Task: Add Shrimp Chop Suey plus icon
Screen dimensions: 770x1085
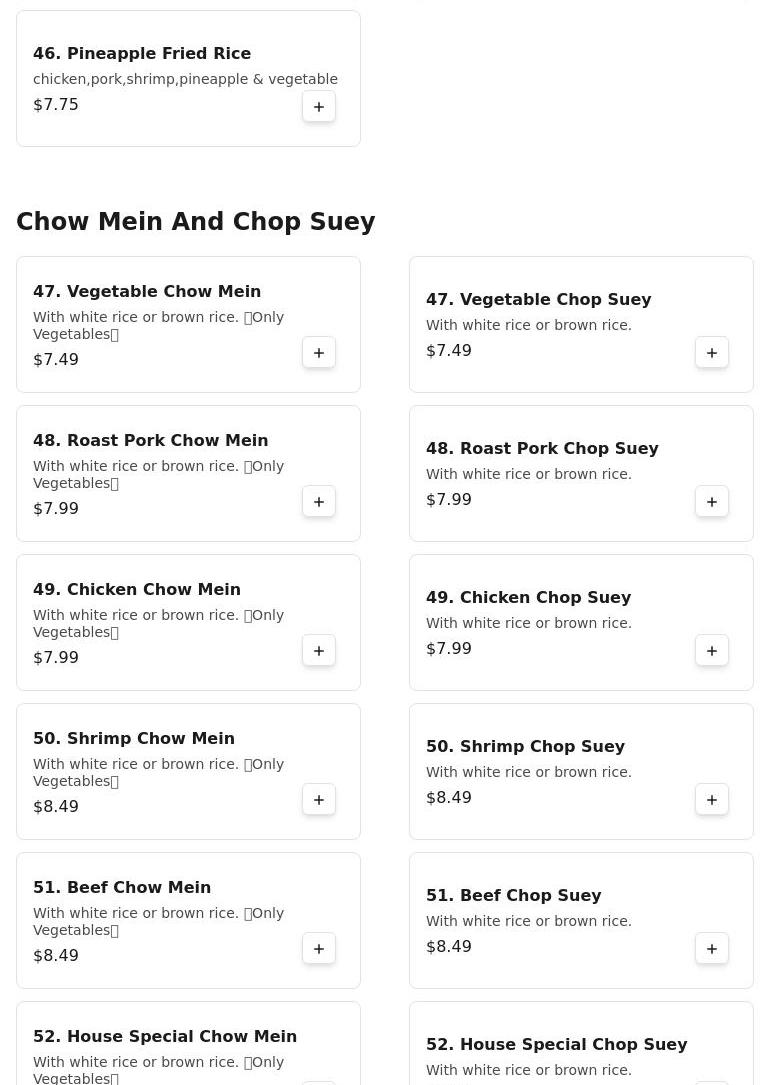Action: pyautogui.click(x=712, y=800)
